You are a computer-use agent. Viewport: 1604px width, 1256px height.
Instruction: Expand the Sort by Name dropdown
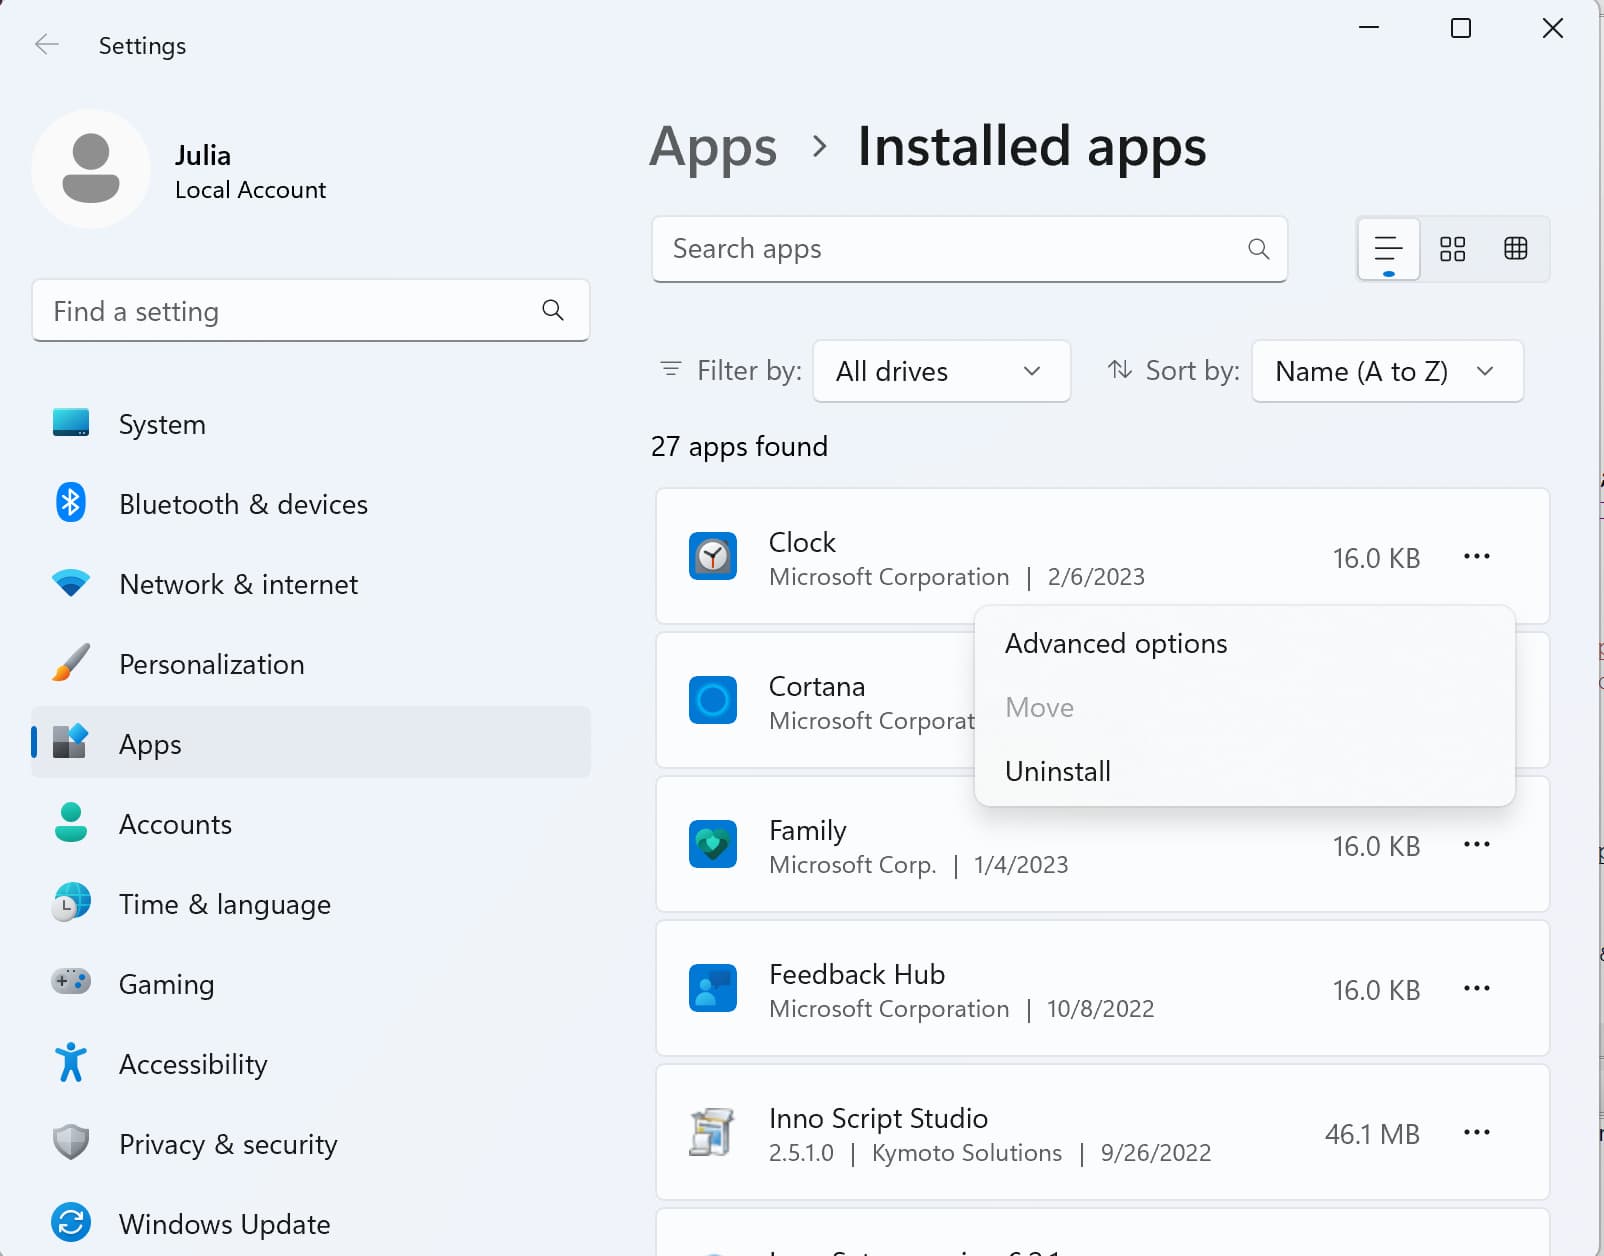[x=1386, y=371]
